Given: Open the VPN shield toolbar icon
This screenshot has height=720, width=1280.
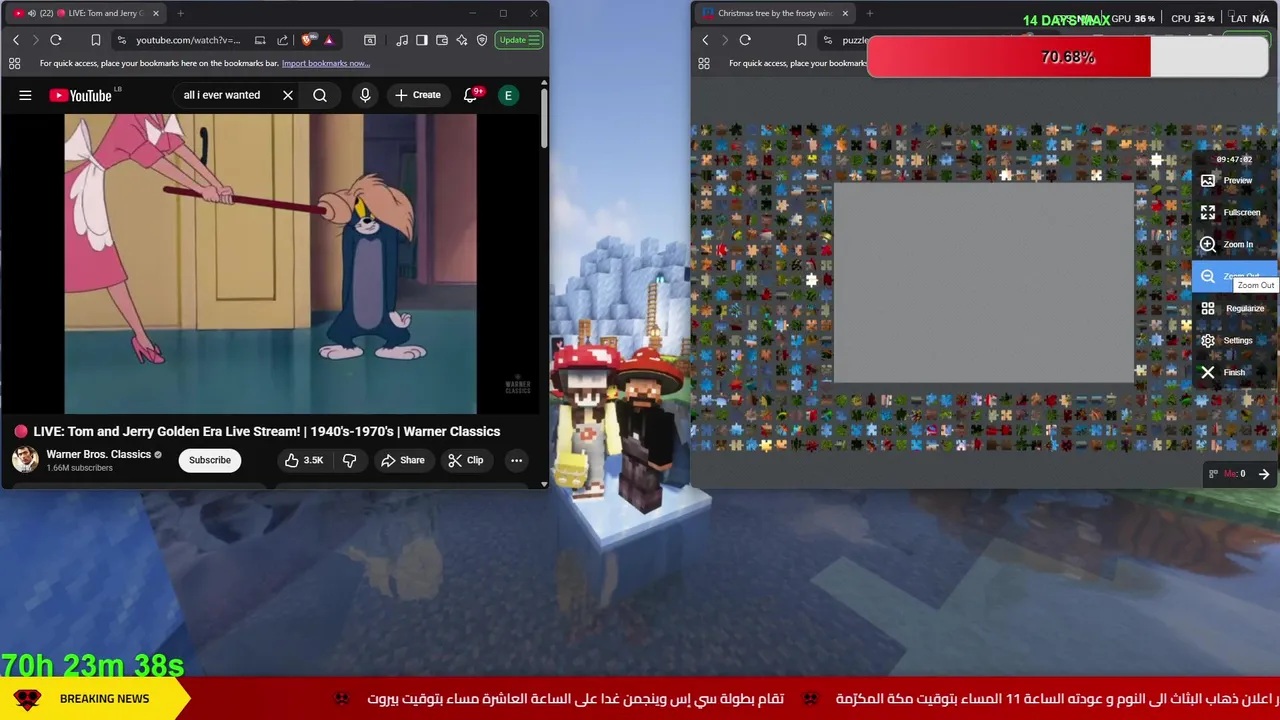Looking at the screenshot, I should click(482, 40).
